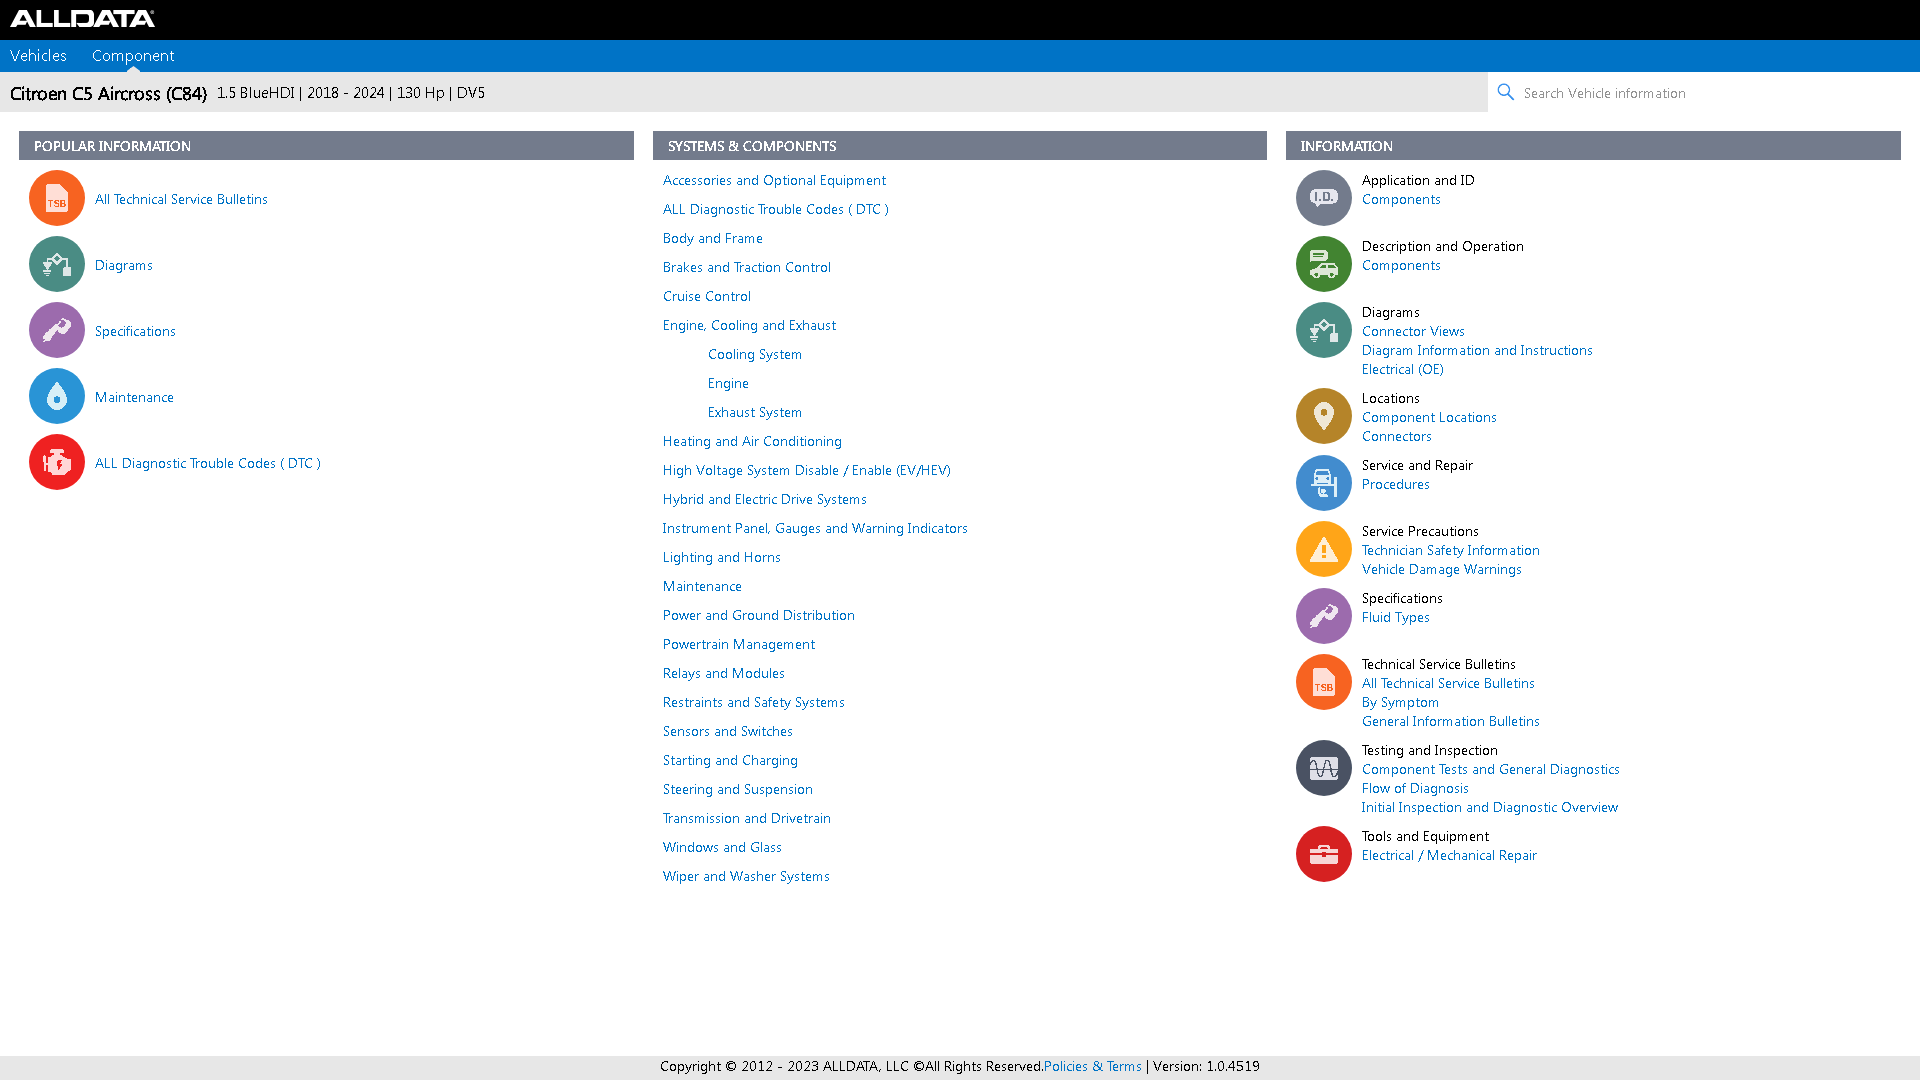The image size is (1920, 1080).
Task: Click the Policies & Terms link
Action: (x=1092, y=1066)
